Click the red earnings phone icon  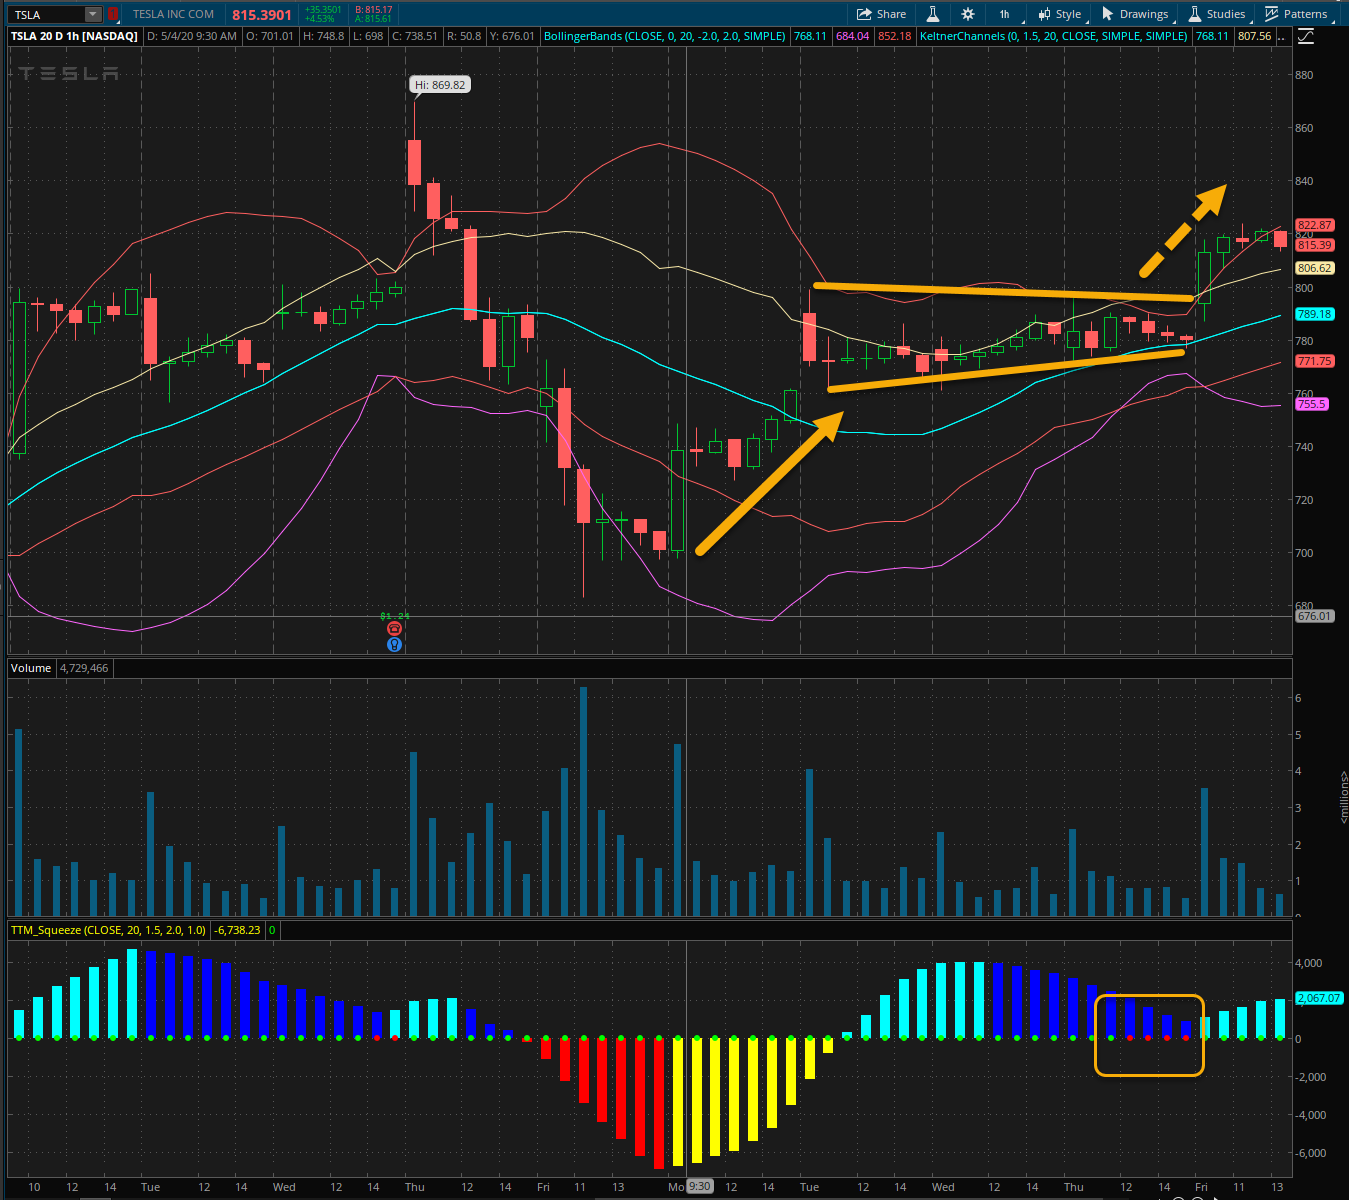point(394,629)
